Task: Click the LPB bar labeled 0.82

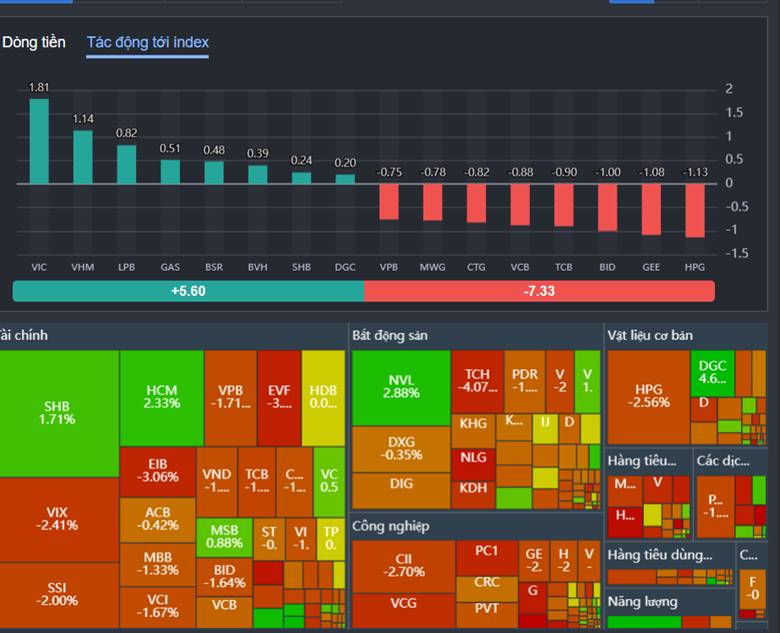Action: 126,165
